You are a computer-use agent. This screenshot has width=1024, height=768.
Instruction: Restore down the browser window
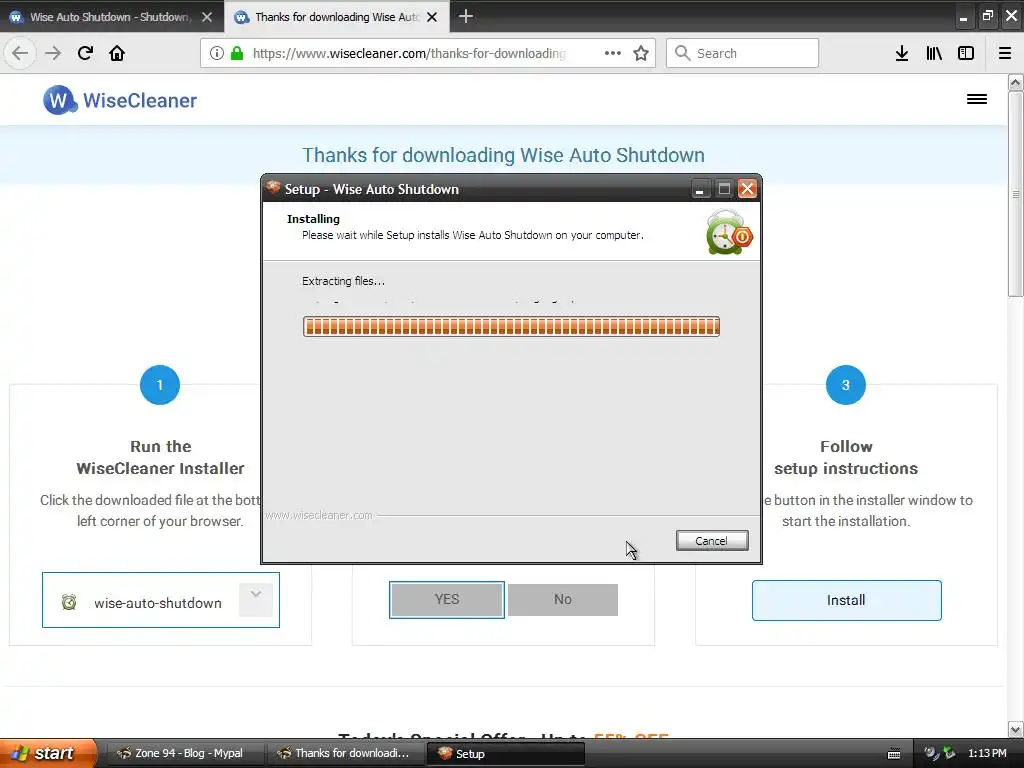(987, 16)
